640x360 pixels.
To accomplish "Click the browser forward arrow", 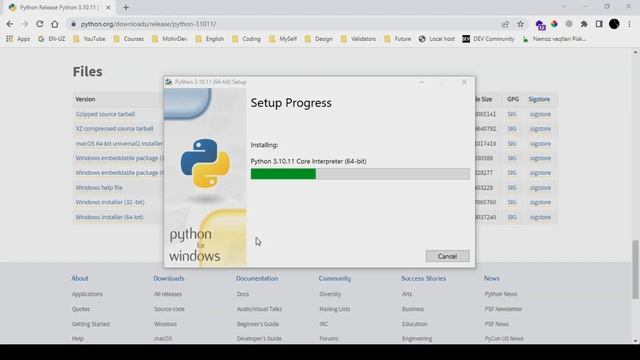I will pyautogui.click(x=24, y=24).
